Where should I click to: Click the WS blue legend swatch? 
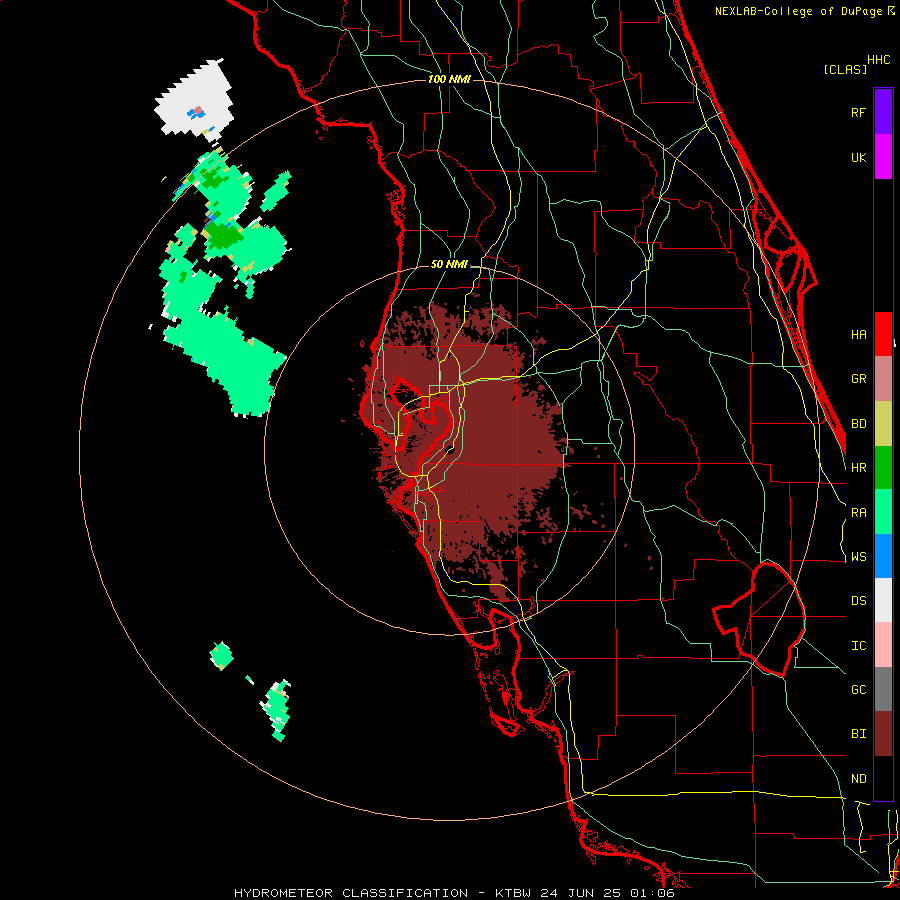[883, 556]
